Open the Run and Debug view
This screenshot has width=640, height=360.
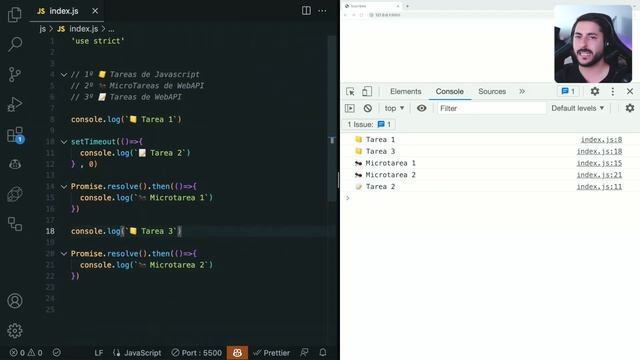(15, 104)
